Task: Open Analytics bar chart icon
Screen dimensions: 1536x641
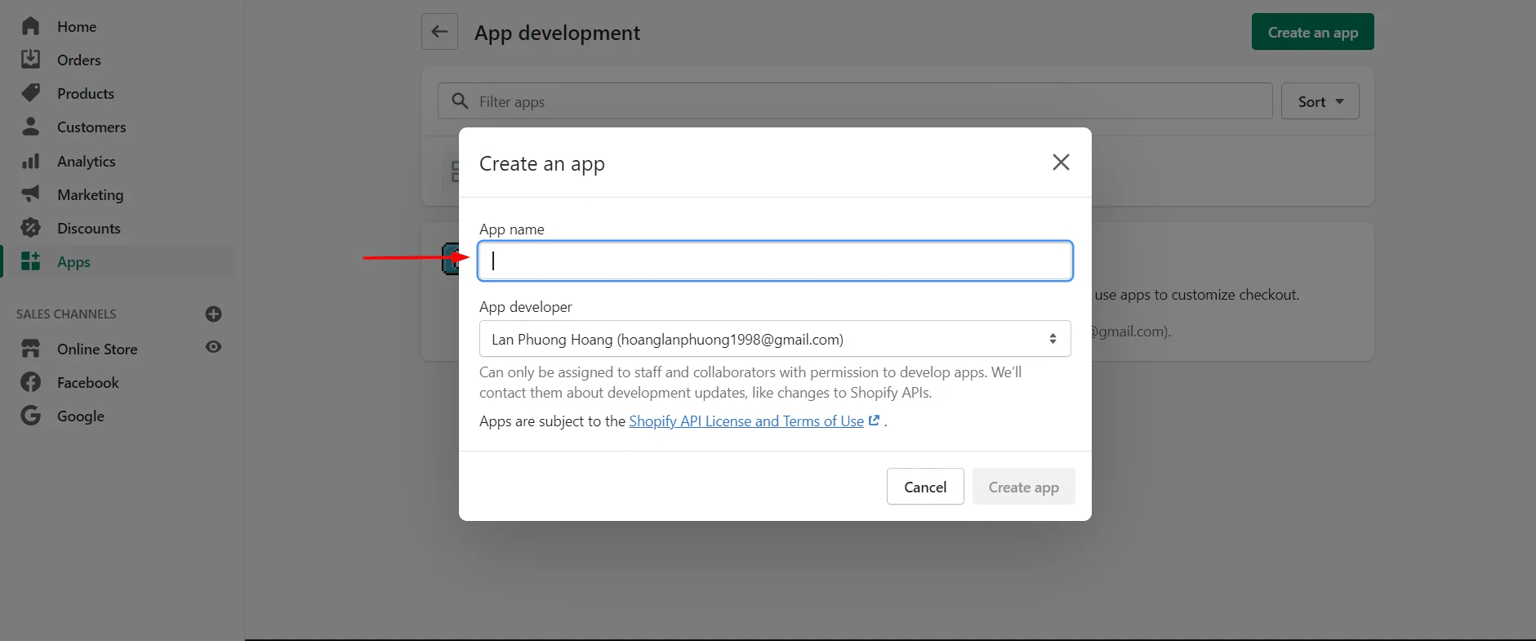Action: (31, 161)
